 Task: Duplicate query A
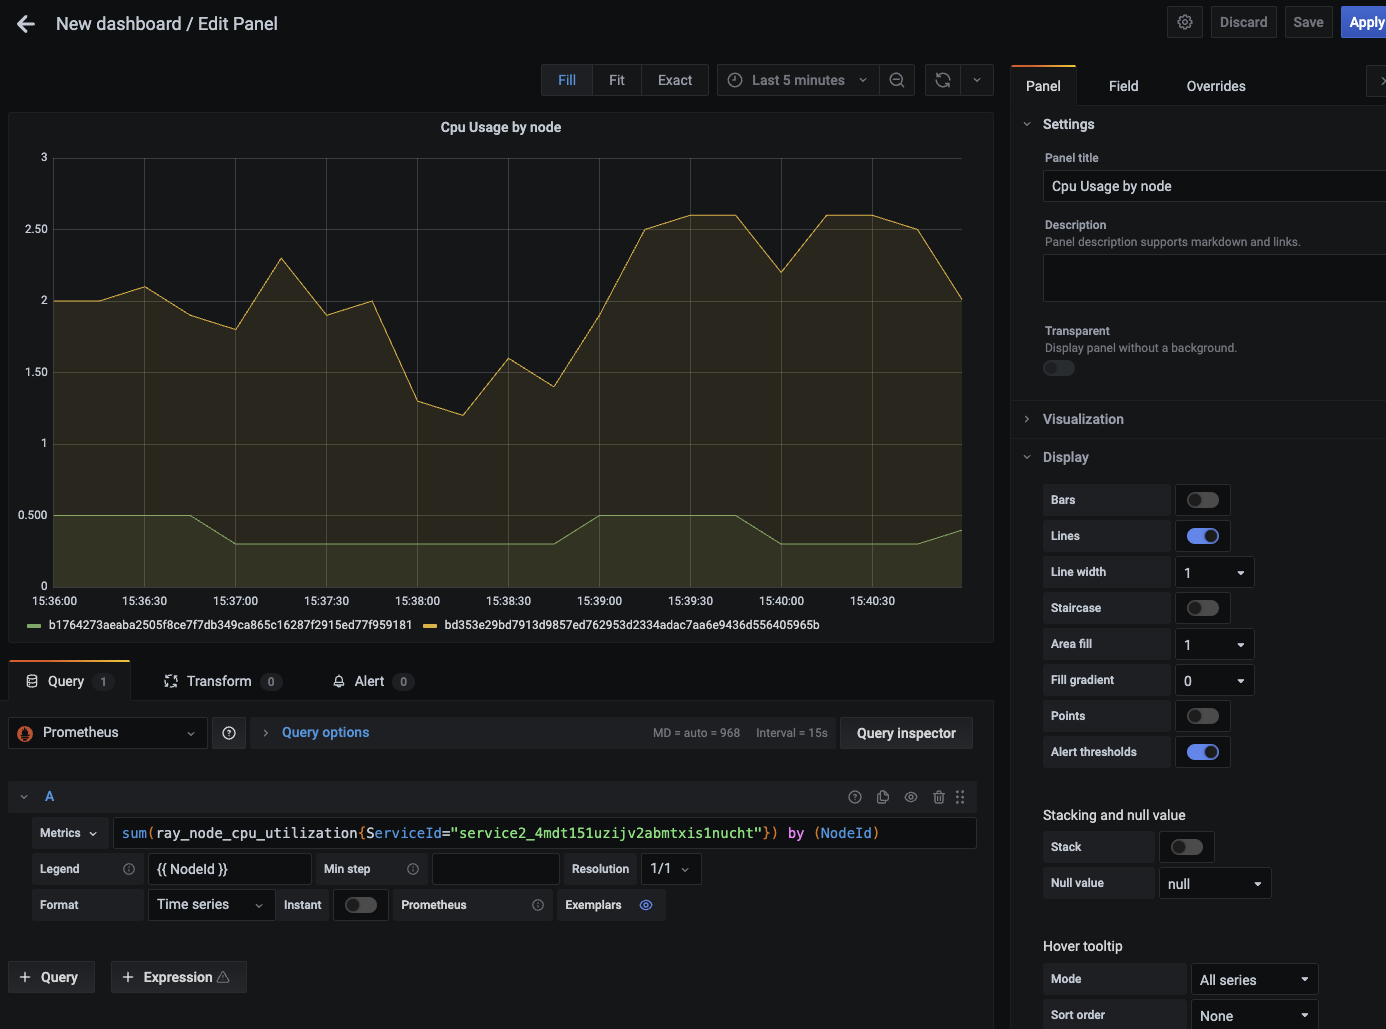pos(883,797)
